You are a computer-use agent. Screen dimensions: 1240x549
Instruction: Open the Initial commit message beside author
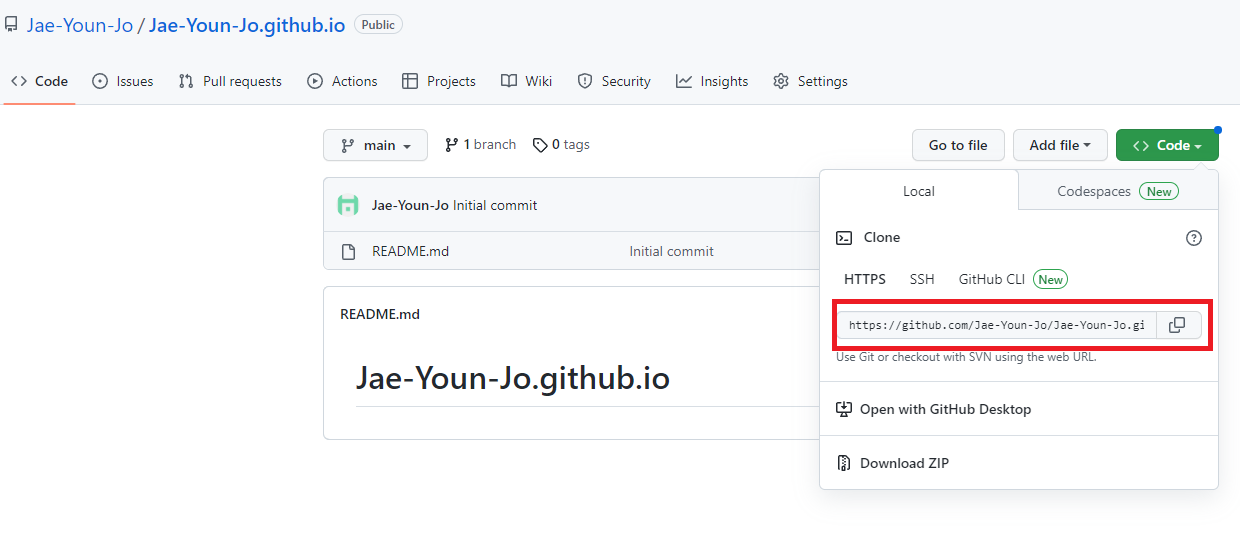(x=495, y=205)
